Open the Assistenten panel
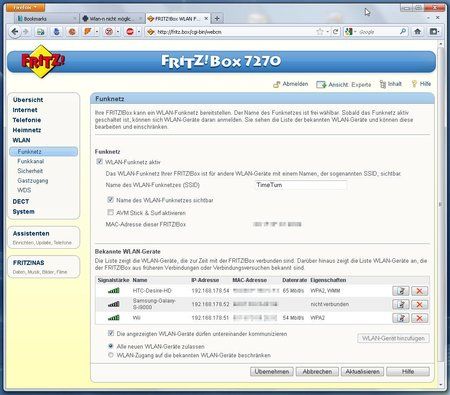 43,237
